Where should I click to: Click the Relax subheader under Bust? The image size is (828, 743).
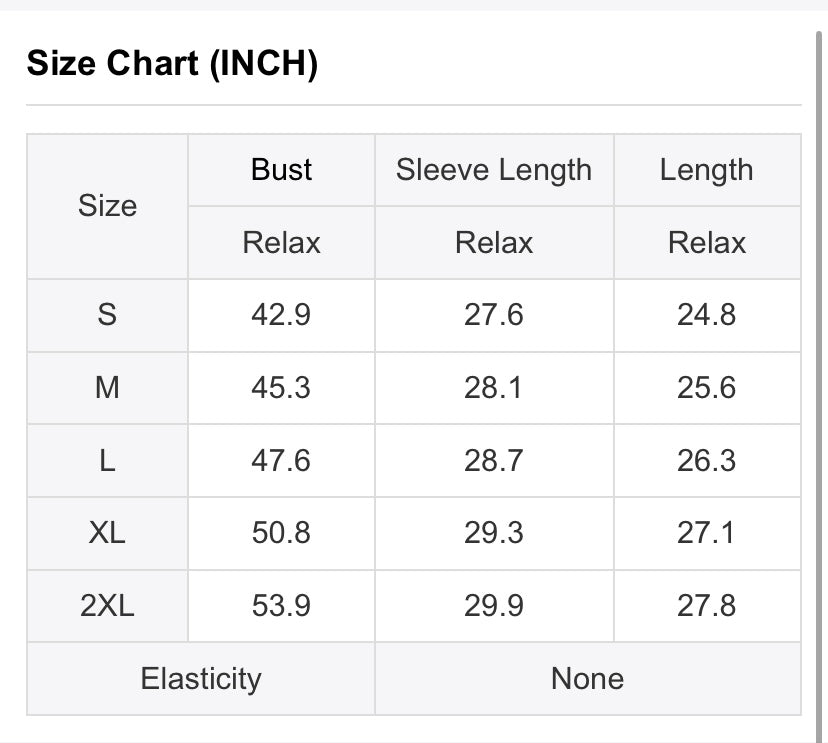pos(281,243)
